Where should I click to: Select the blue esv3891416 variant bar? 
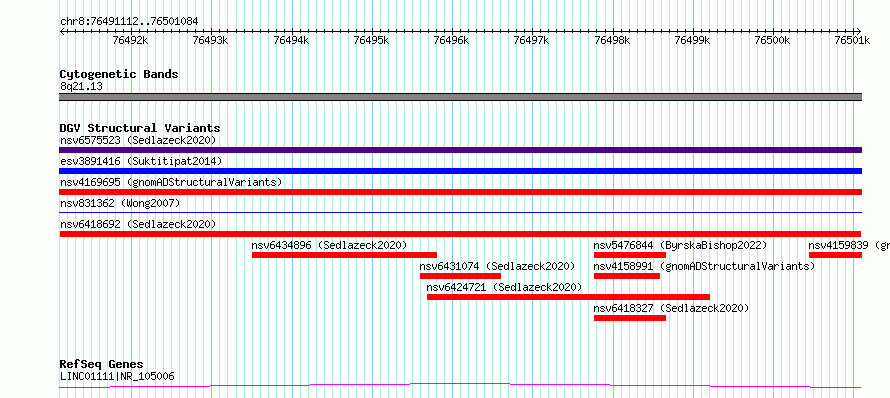(x=461, y=171)
